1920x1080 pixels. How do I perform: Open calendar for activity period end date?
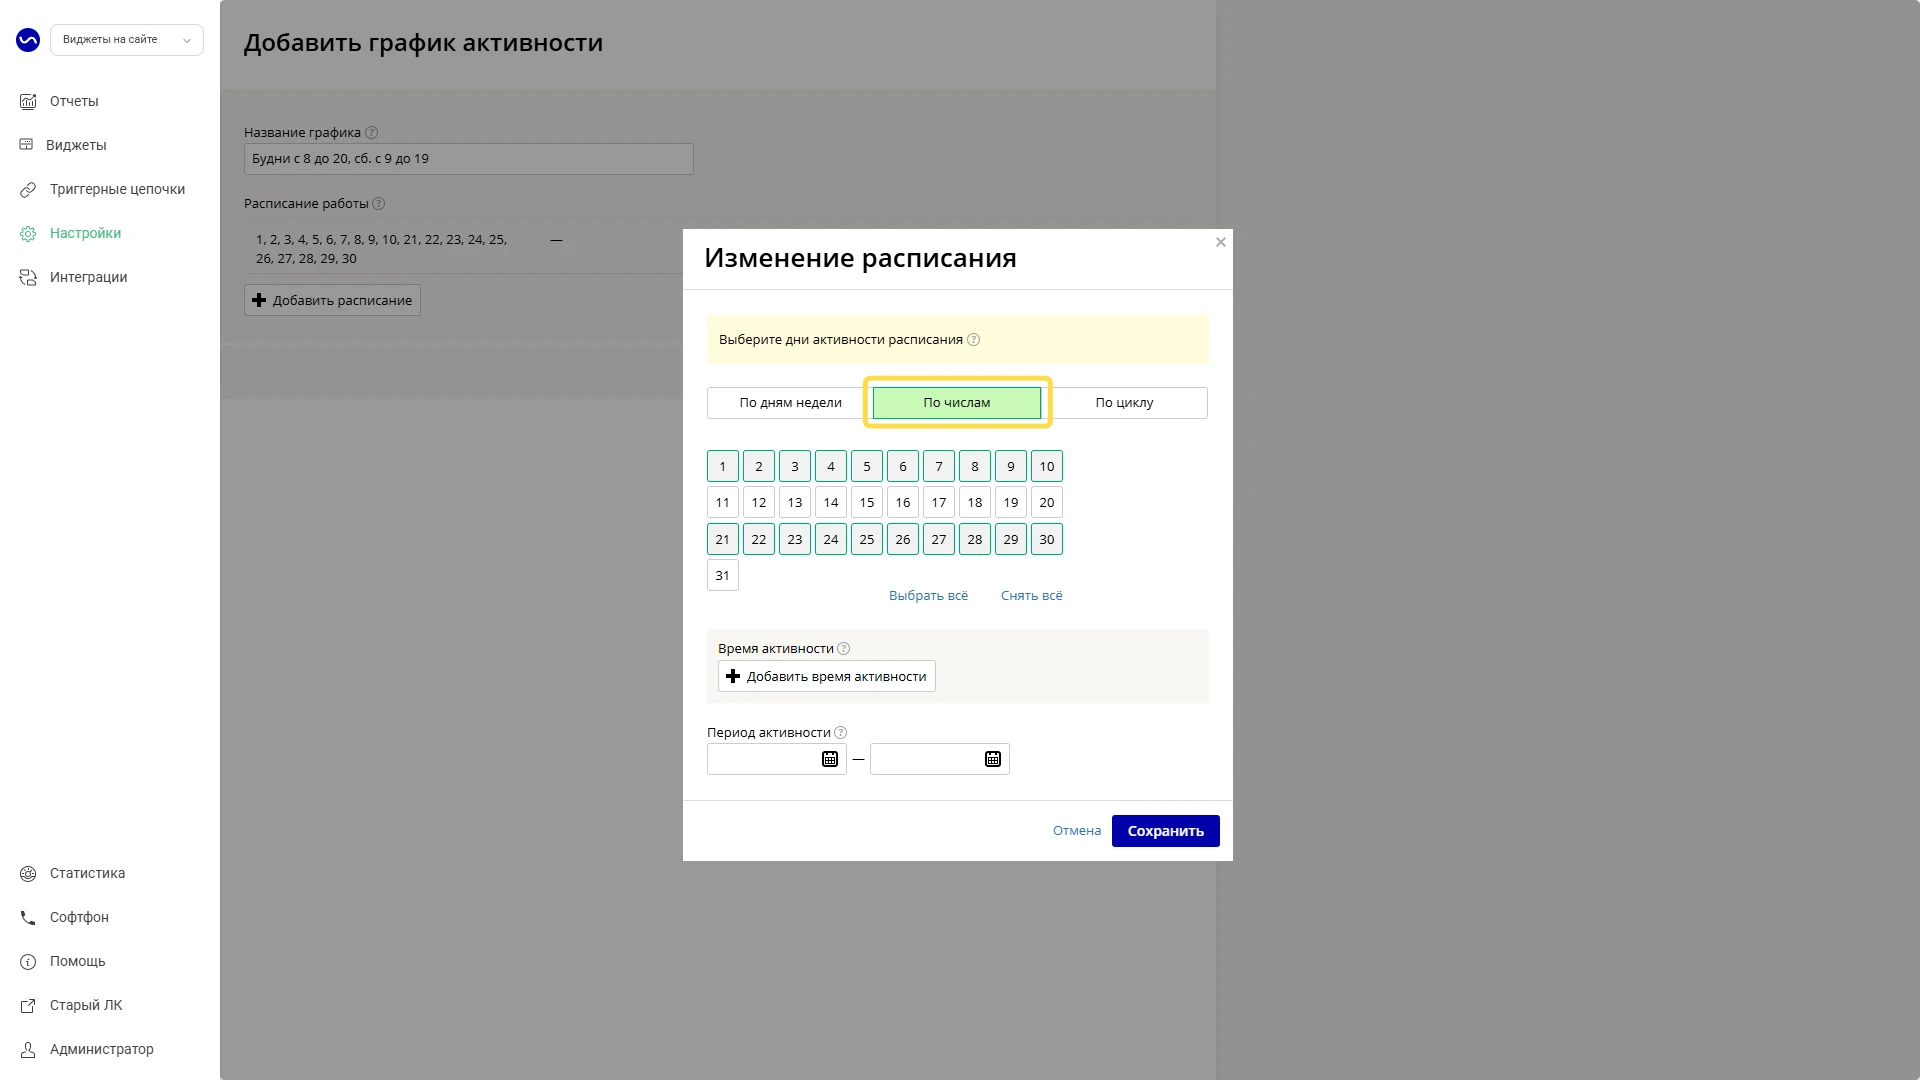pos(993,759)
